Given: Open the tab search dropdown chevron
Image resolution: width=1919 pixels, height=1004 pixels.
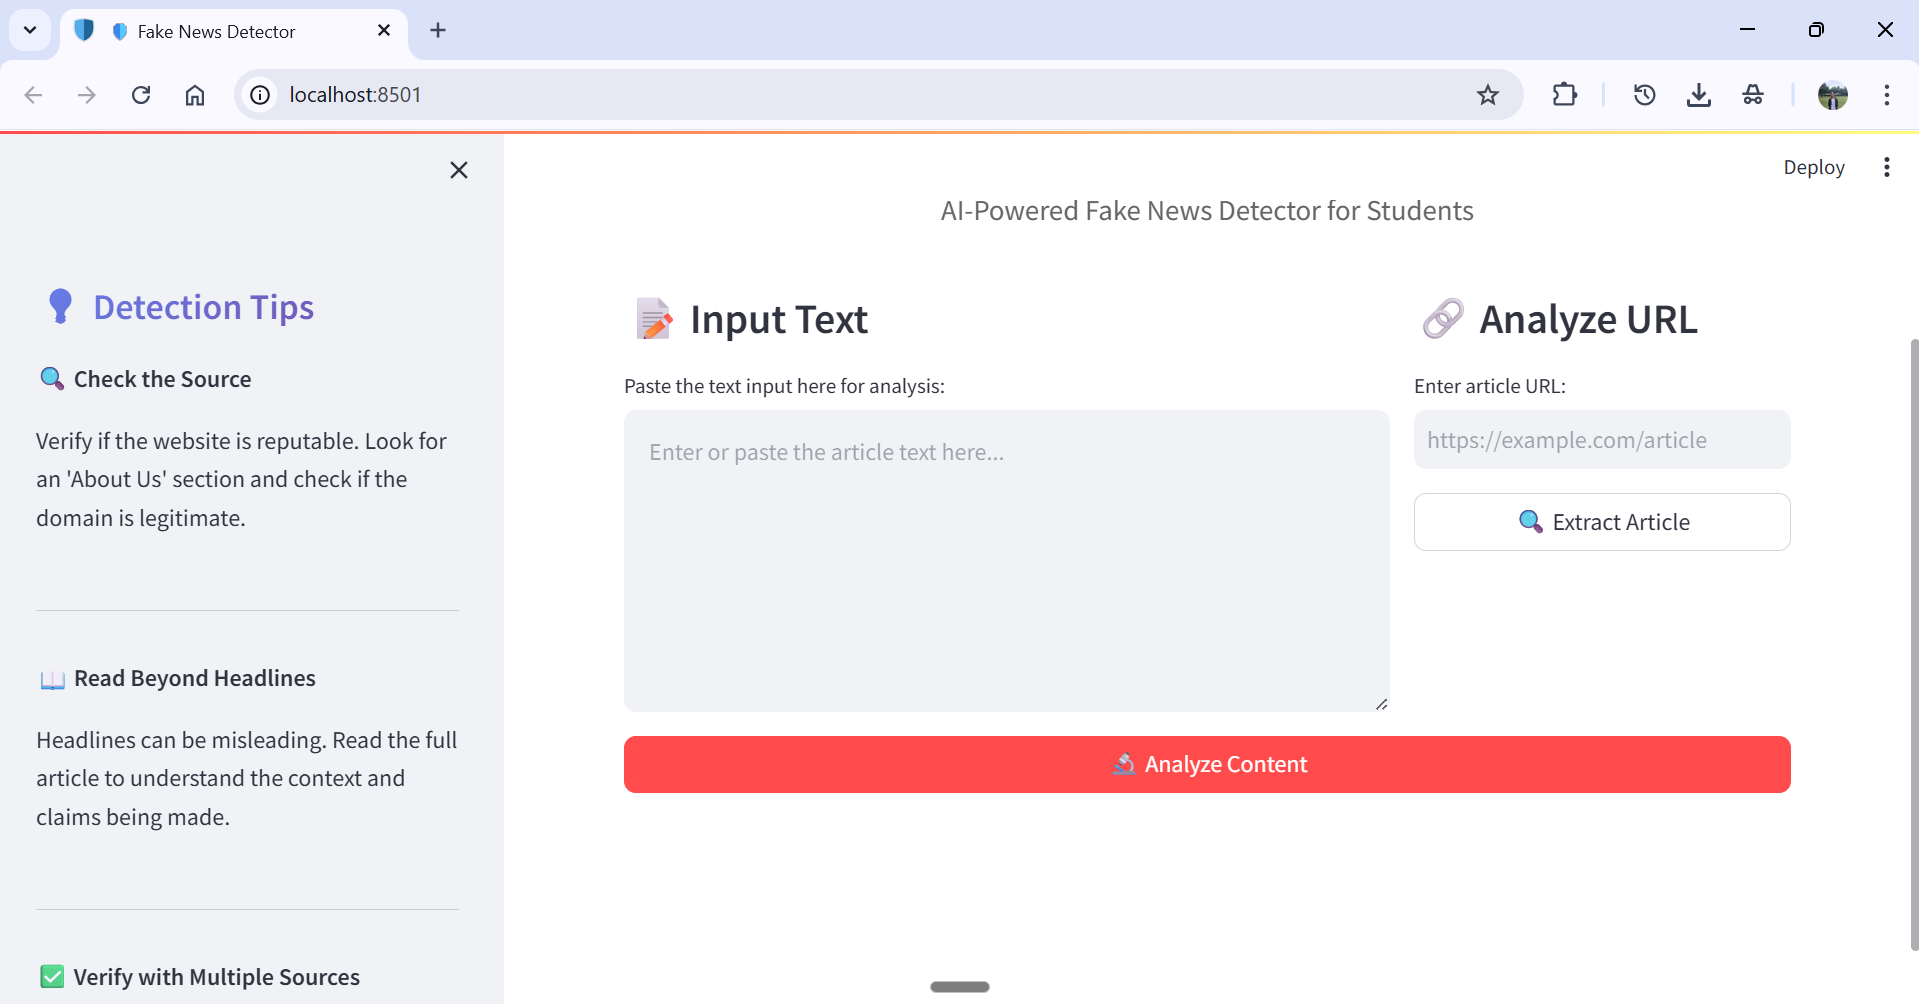Looking at the screenshot, I should (29, 30).
